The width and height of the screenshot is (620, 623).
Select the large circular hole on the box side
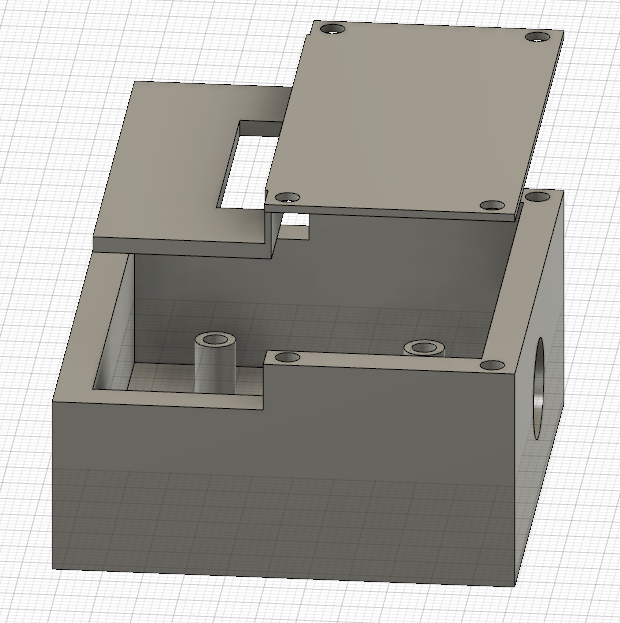538,388
